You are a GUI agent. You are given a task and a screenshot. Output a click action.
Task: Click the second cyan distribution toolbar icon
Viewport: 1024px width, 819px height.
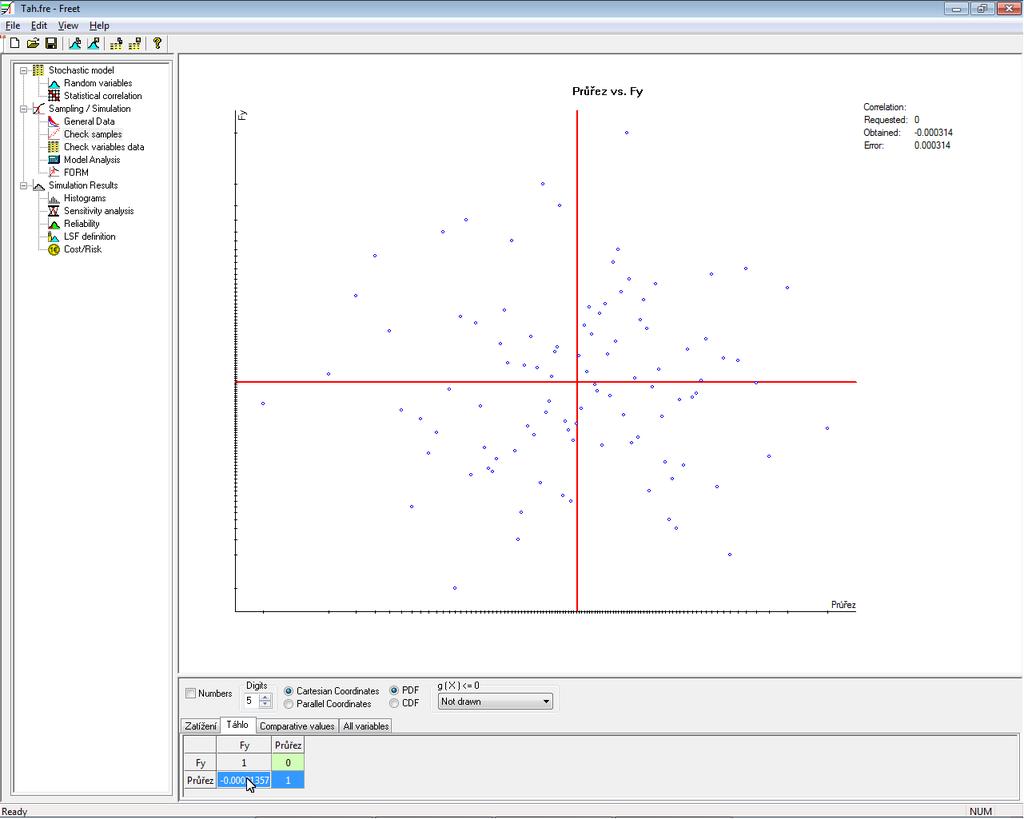[93, 44]
